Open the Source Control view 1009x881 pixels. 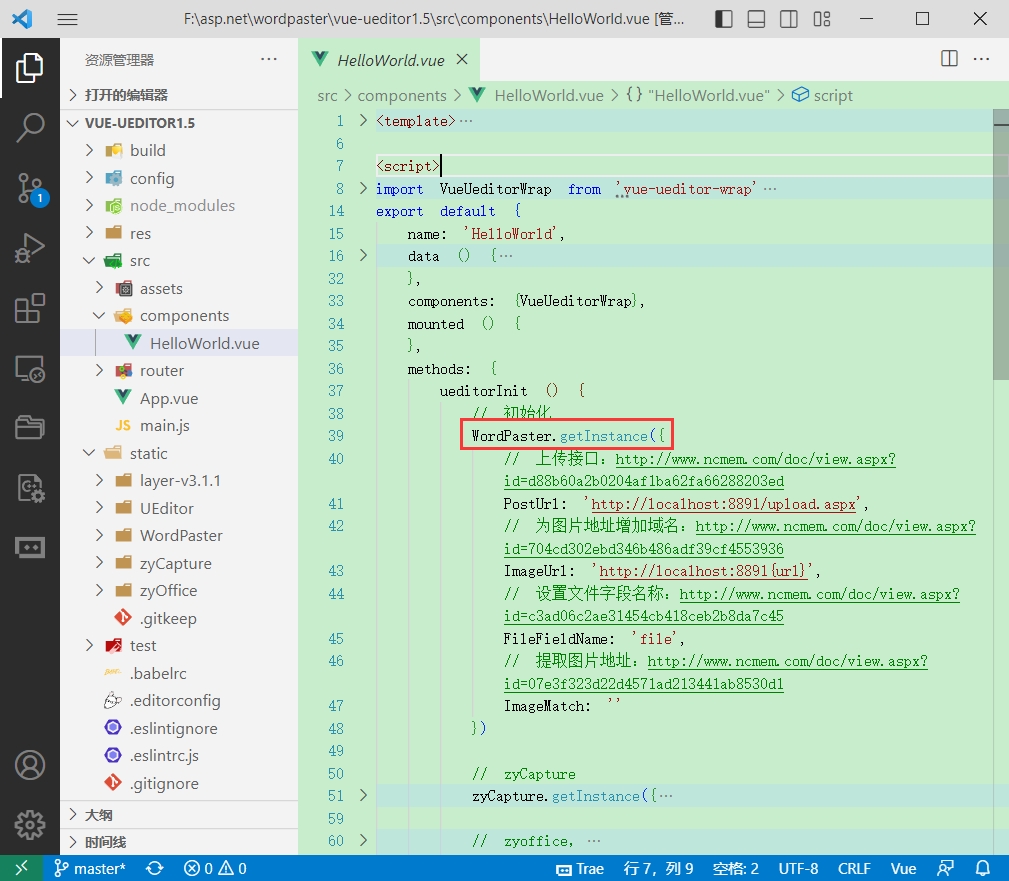[x=30, y=189]
